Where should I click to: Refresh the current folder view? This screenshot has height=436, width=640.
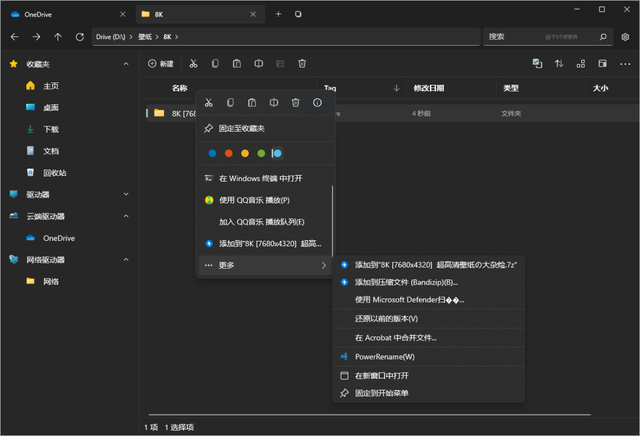coord(79,37)
